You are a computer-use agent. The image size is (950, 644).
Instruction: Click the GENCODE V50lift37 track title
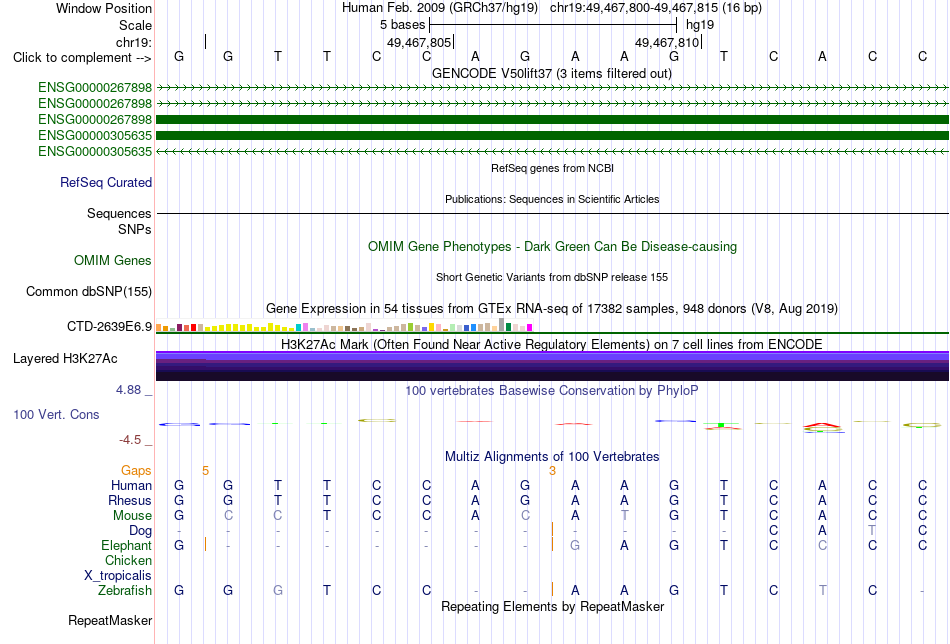tap(552, 73)
